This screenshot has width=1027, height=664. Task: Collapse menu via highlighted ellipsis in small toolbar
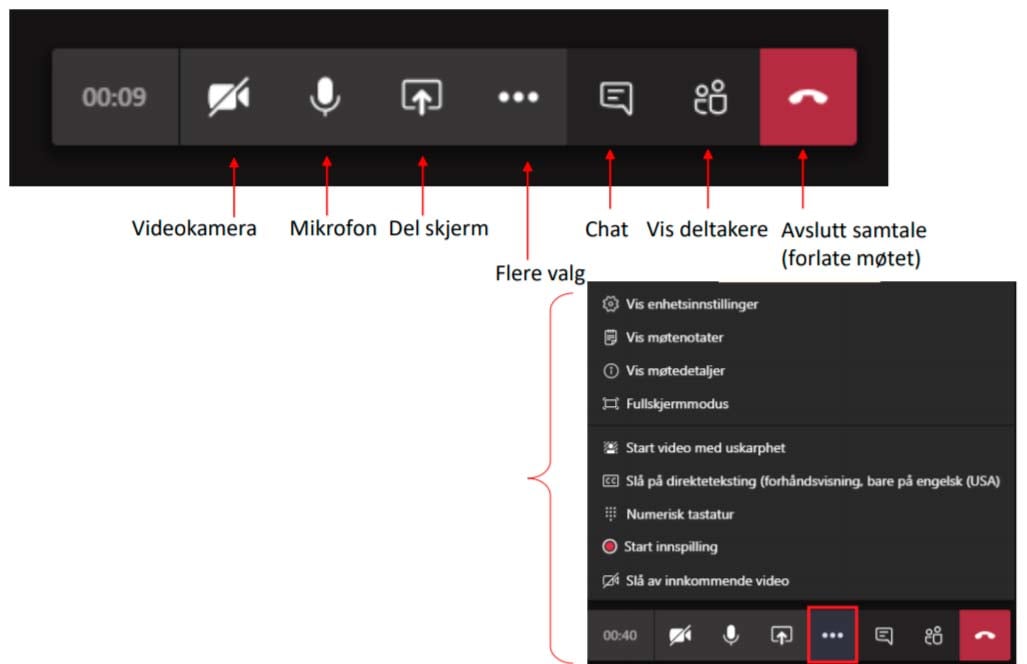click(x=832, y=635)
